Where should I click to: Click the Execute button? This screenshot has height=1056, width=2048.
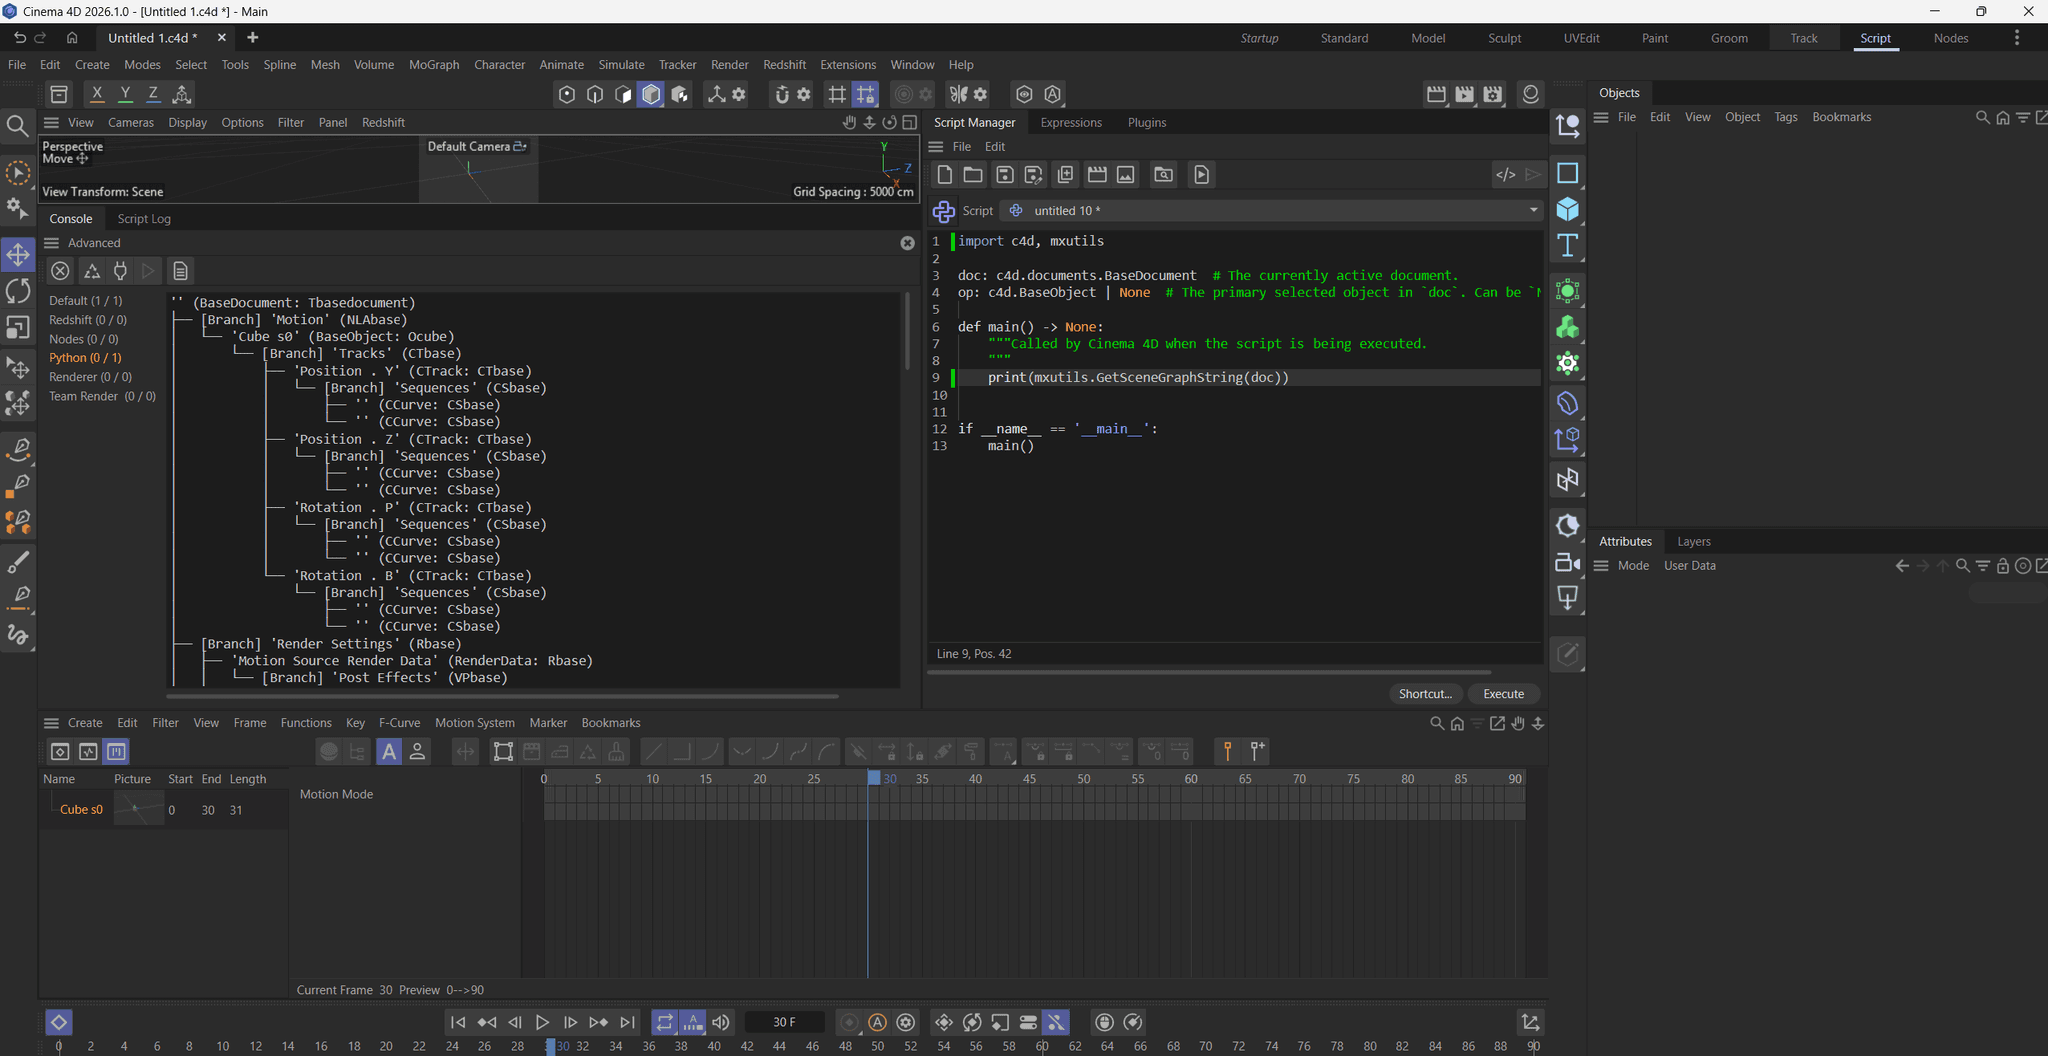pos(1503,694)
